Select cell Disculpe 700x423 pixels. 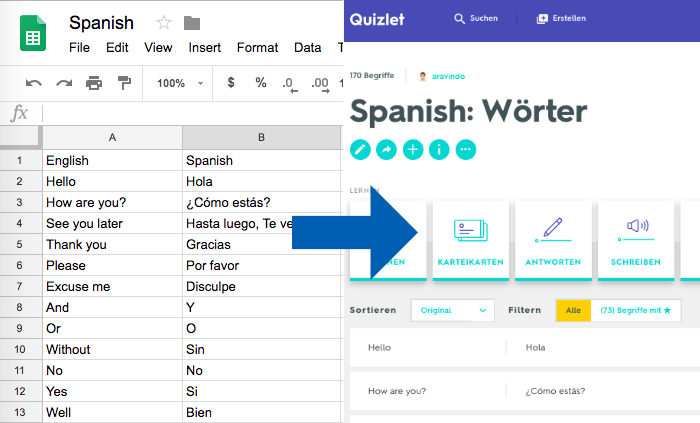click(x=262, y=286)
